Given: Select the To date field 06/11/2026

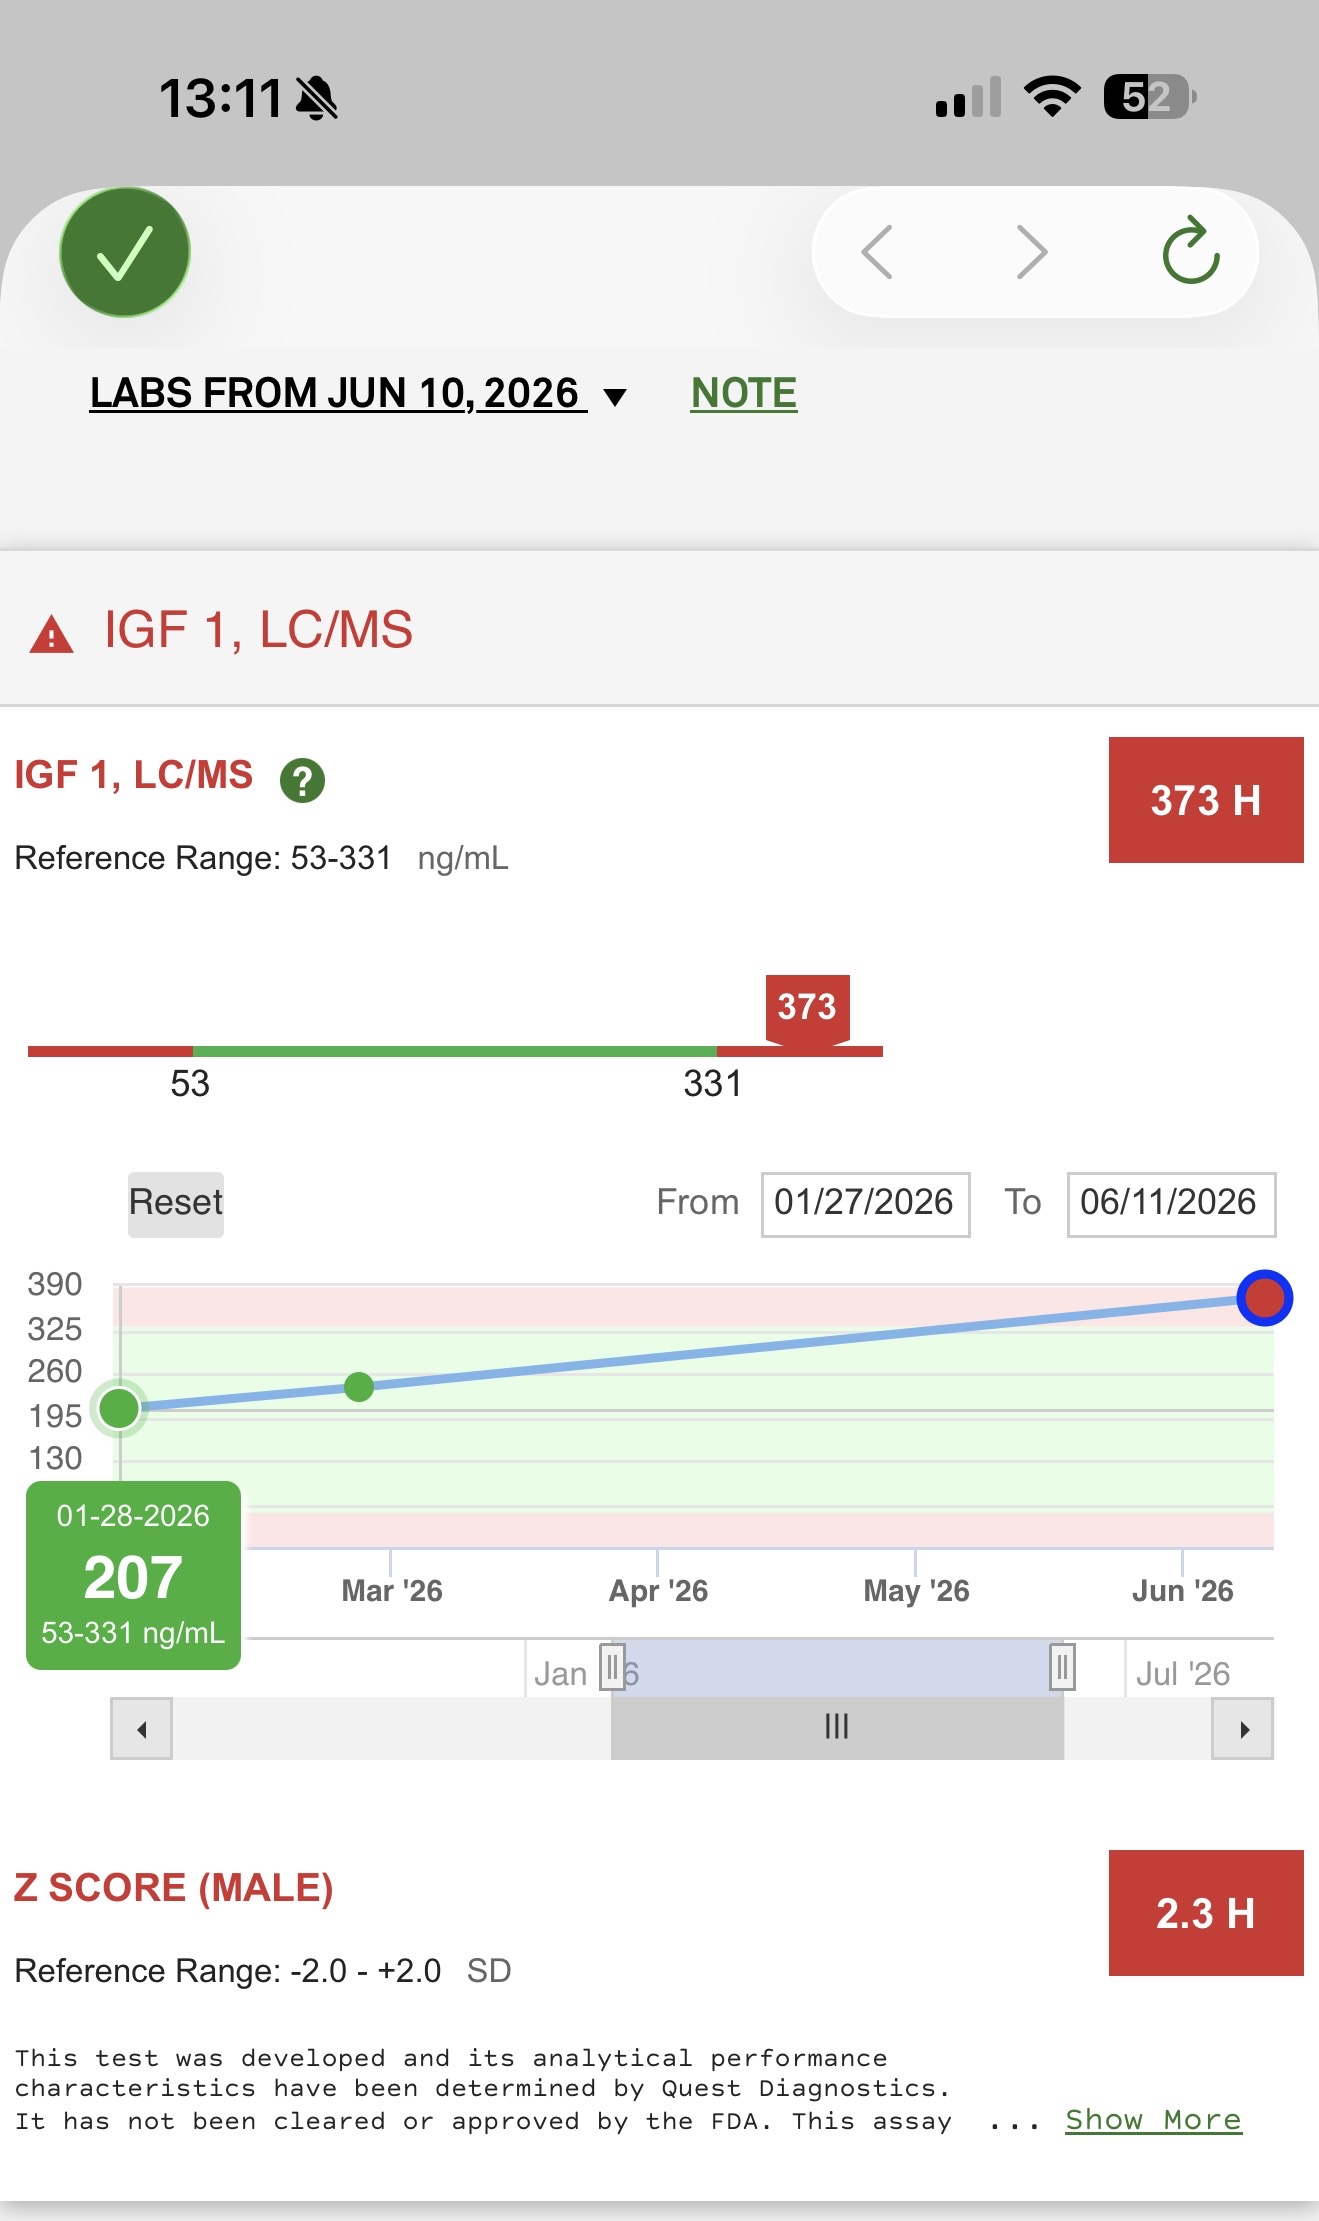Looking at the screenshot, I should [1171, 1203].
